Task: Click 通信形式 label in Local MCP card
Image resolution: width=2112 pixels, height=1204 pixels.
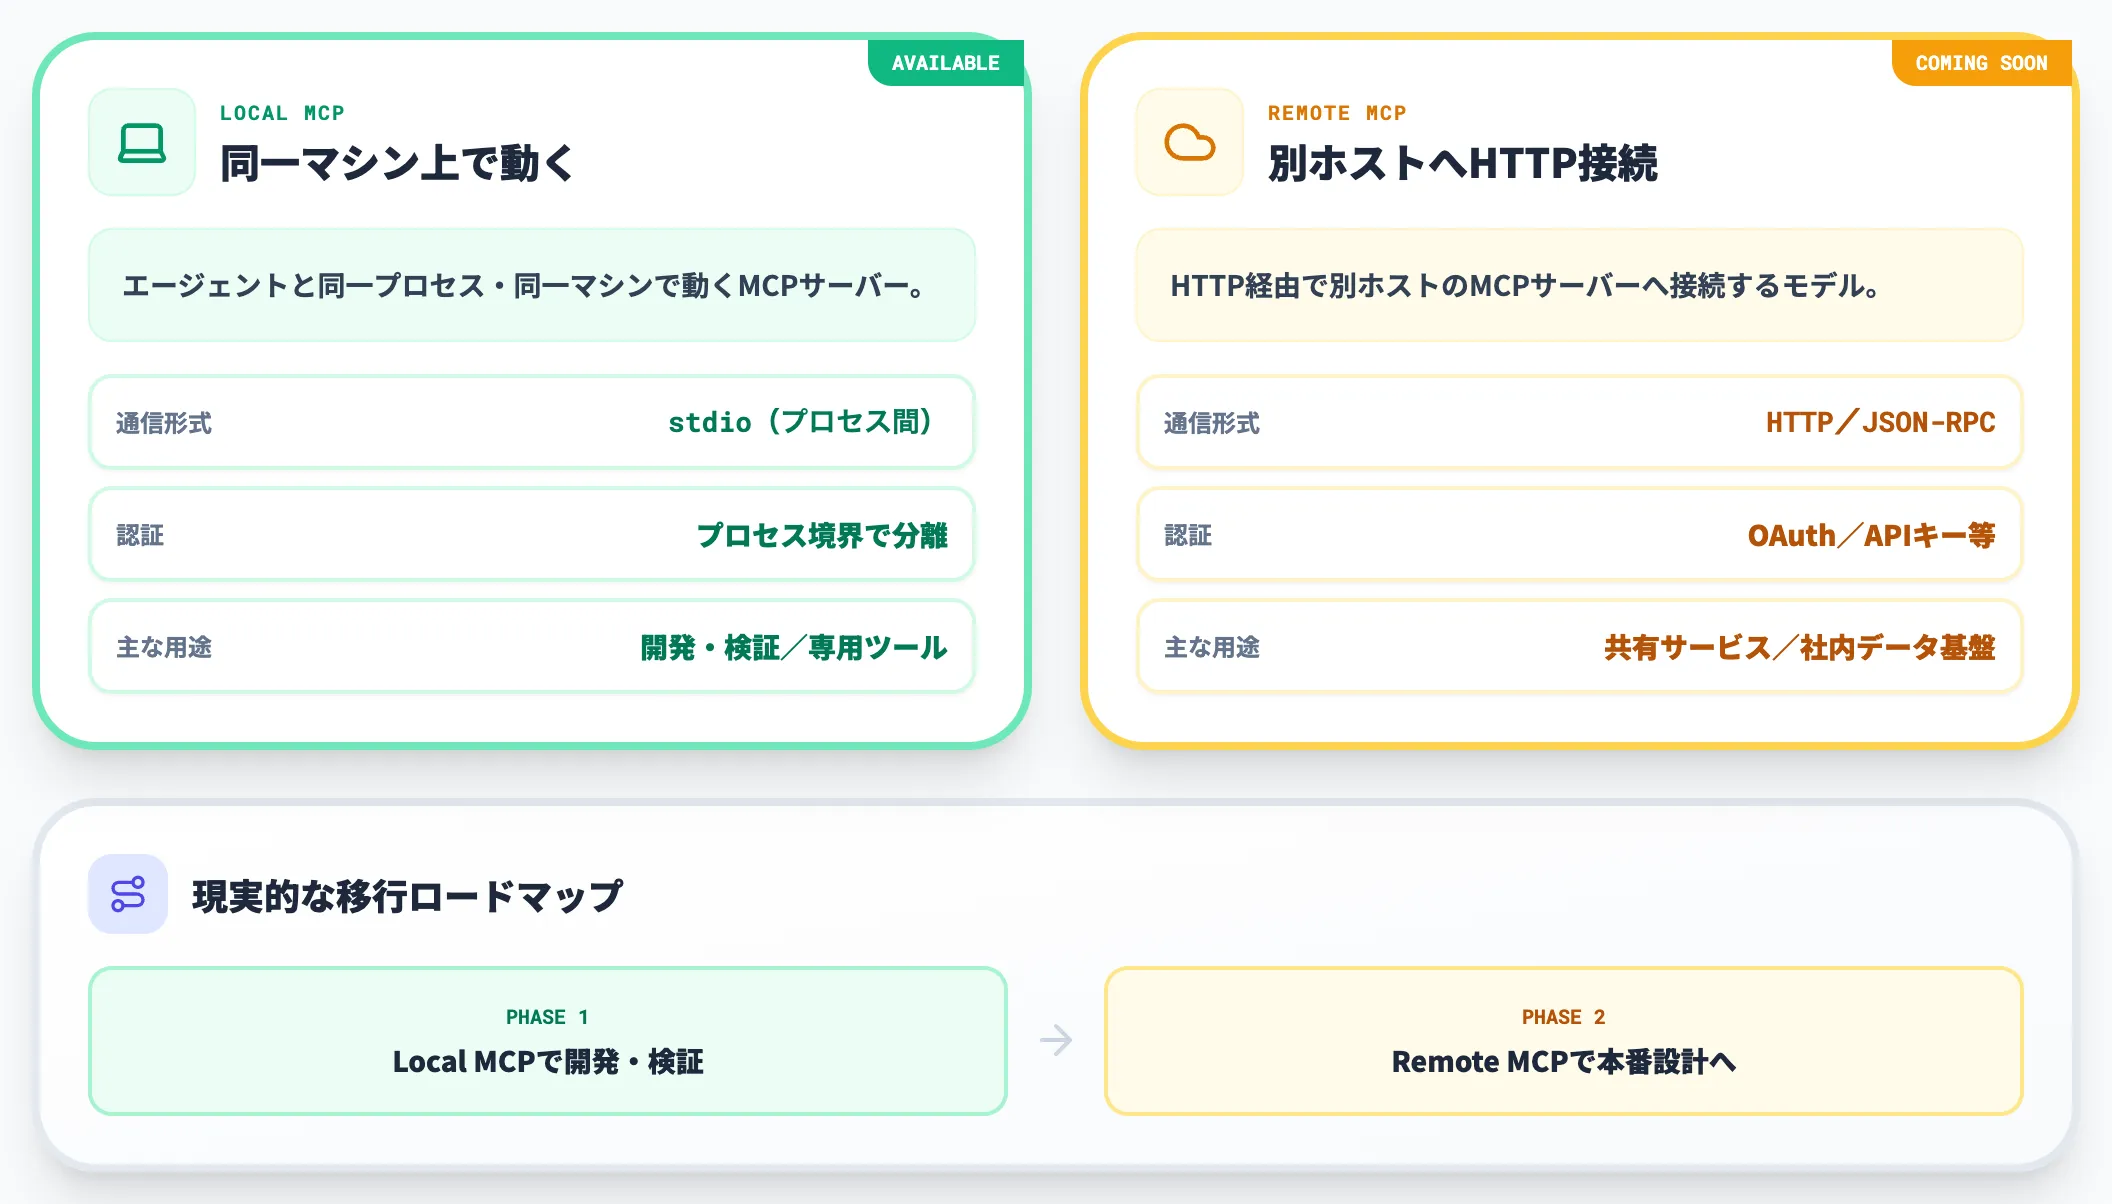Action: point(164,423)
